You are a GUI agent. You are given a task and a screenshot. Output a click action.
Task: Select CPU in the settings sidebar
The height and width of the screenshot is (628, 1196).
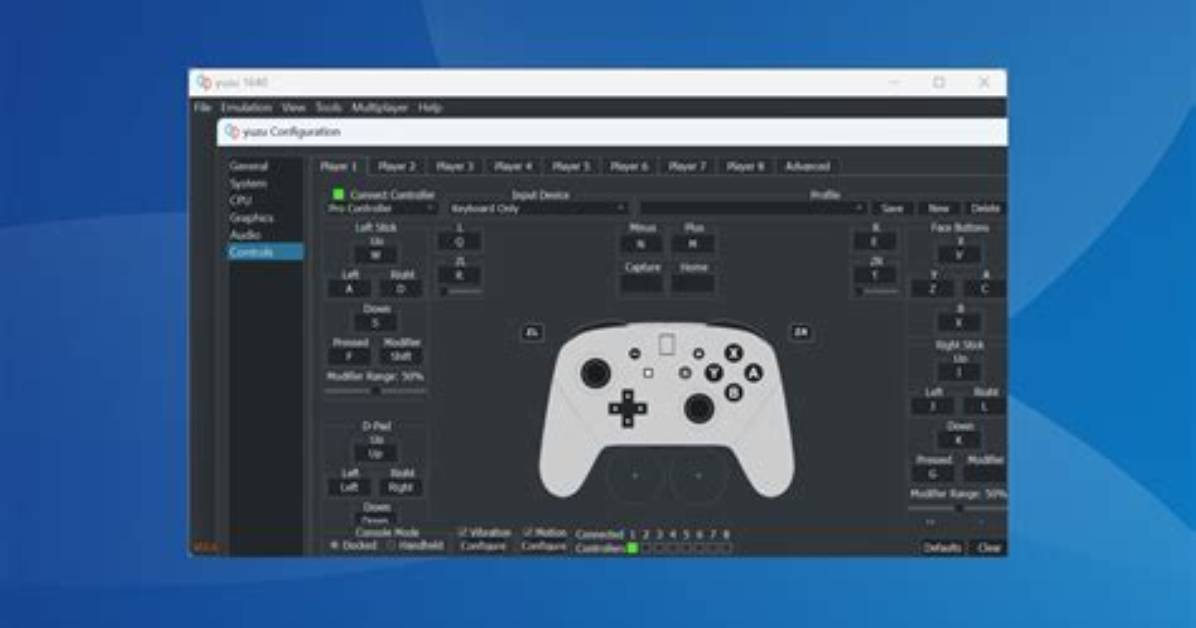pyautogui.click(x=265, y=201)
